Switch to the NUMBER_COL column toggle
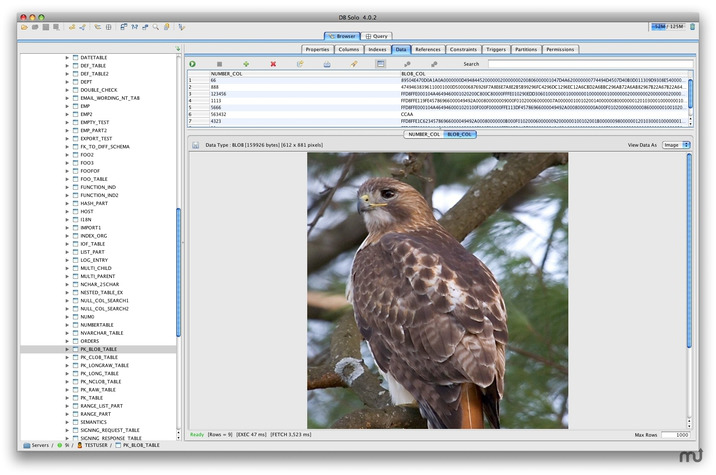Image resolution: width=716 pixels, height=475 pixels. (424, 134)
